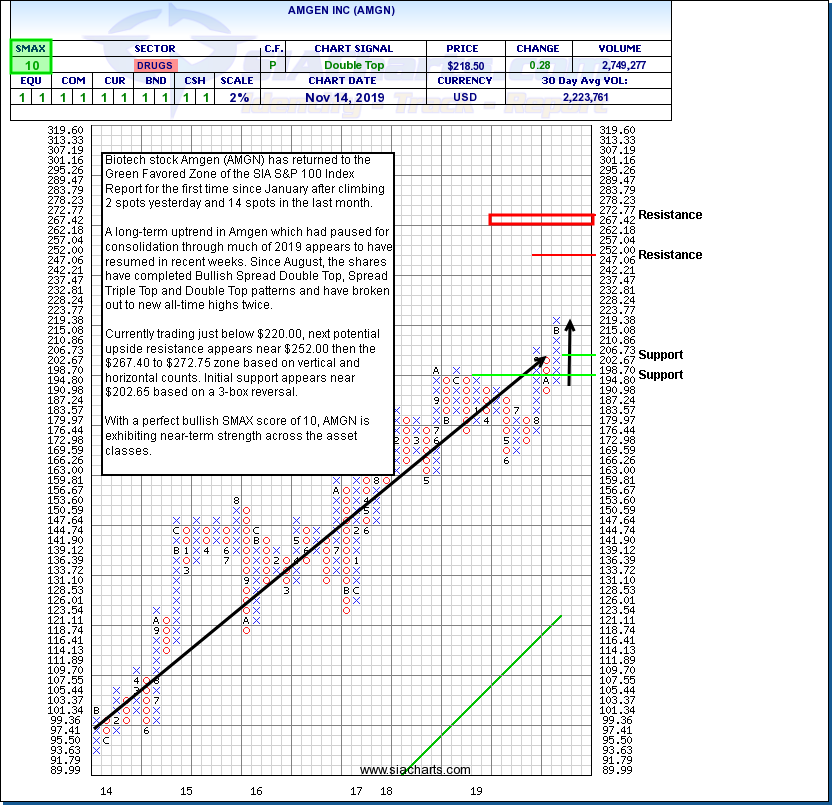
Task: Open the www.siacharts.com link
Action: coord(415,770)
